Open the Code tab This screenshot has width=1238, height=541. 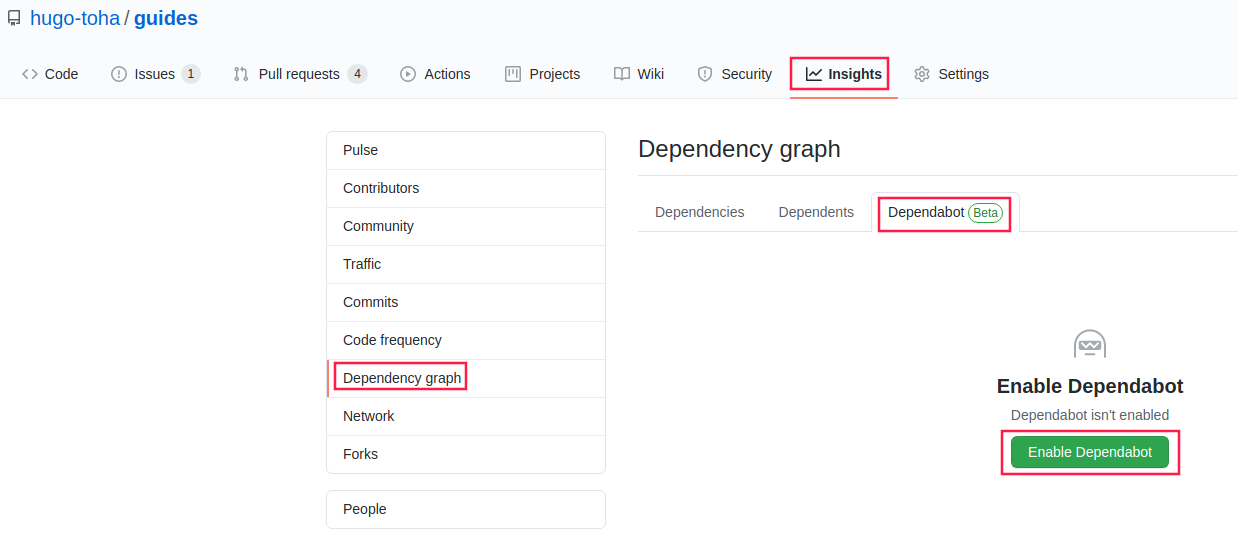click(x=50, y=74)
